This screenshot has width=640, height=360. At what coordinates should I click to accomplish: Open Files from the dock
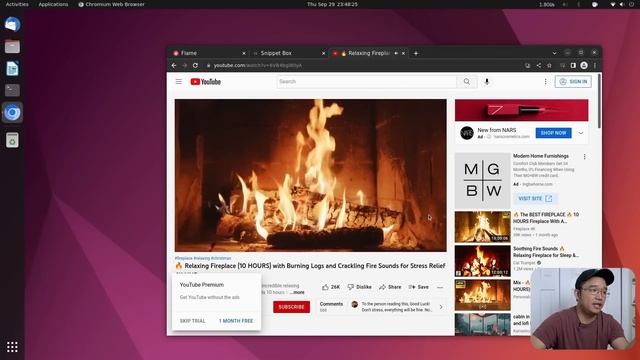[12, 47]
